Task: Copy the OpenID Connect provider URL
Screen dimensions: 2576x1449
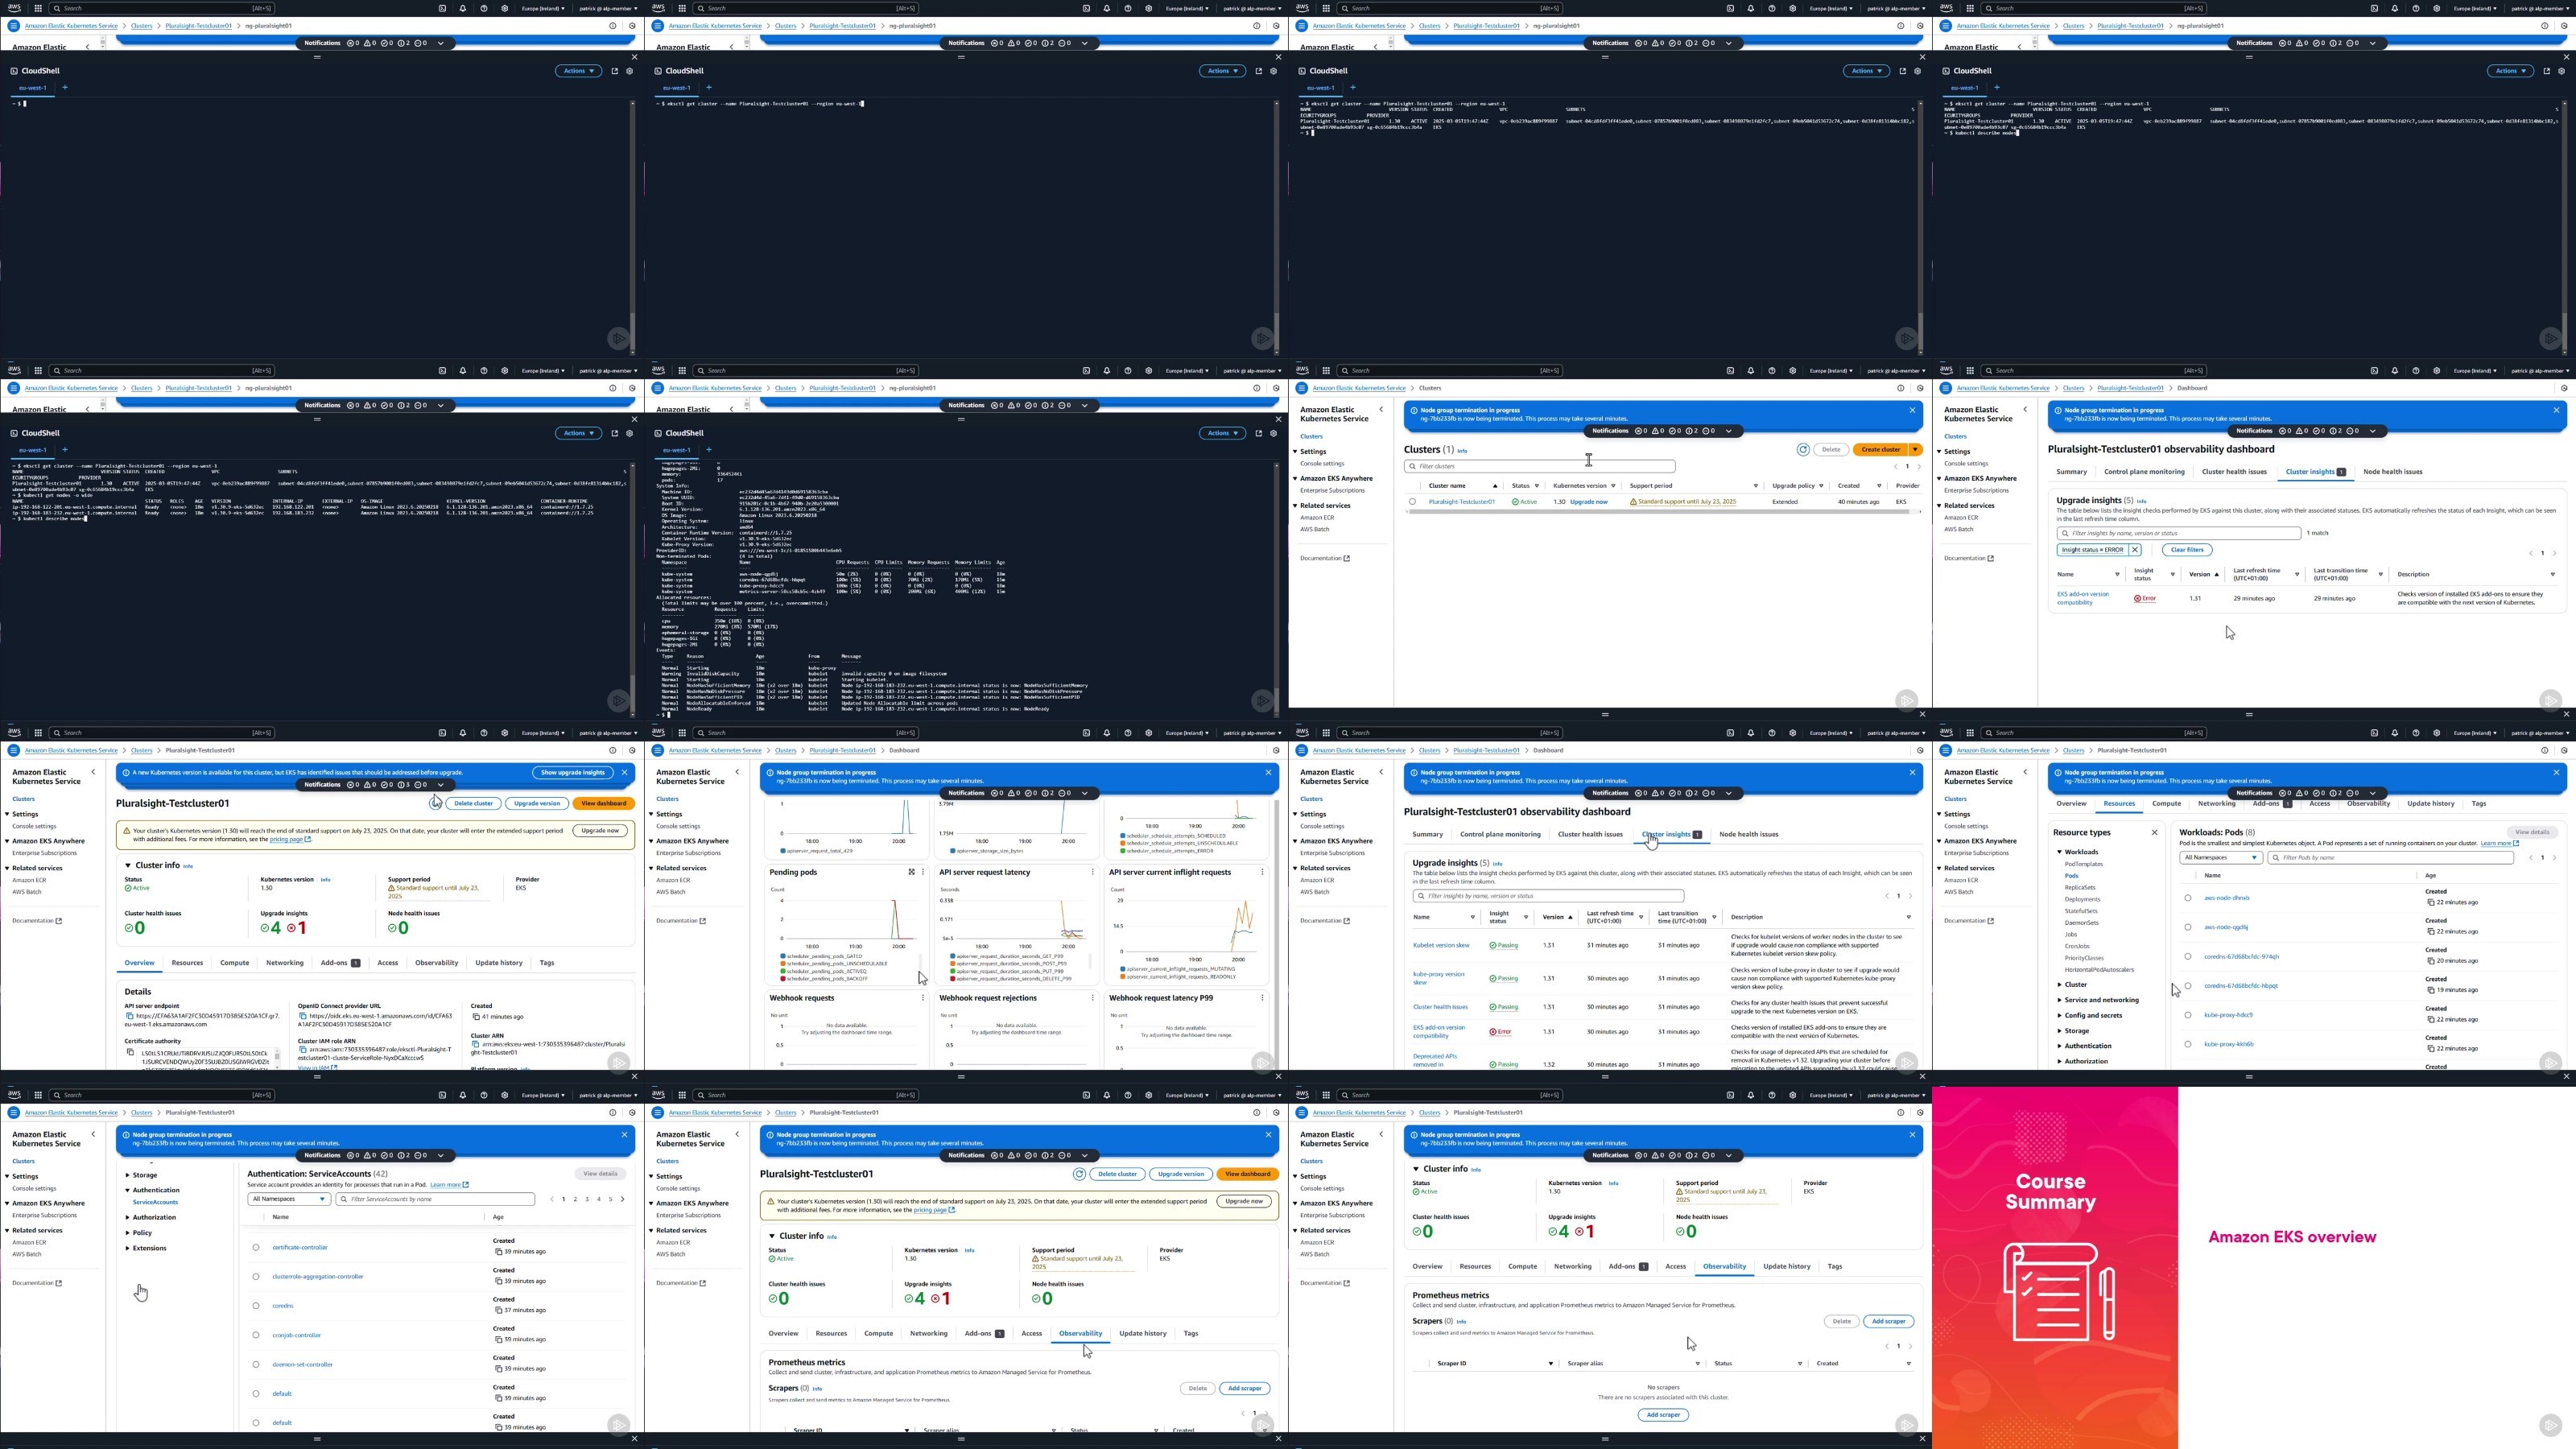Action: coord(302,1016)
